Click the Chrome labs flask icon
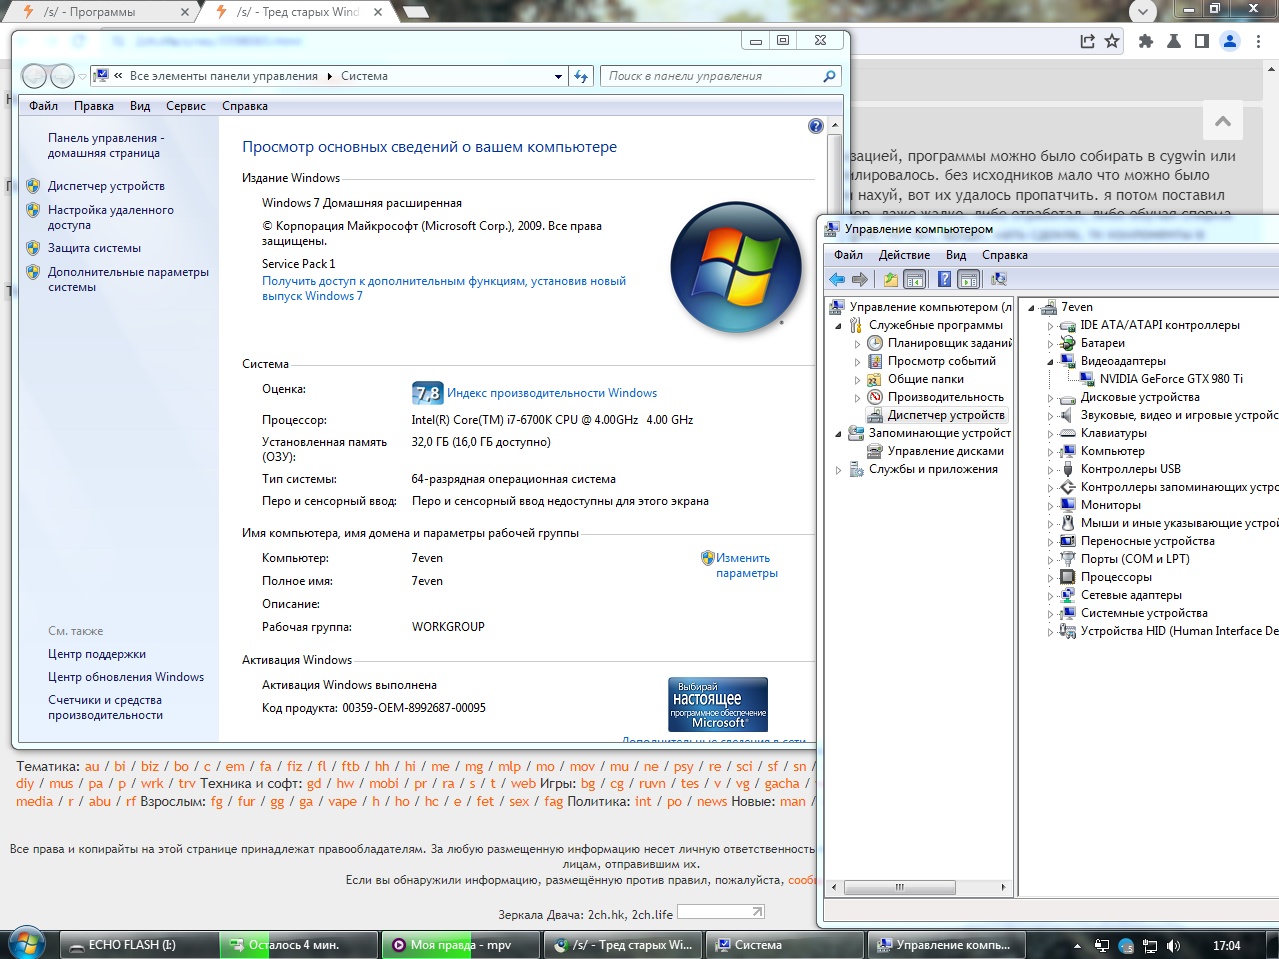The image size is (1279, 959). (1174, 41)
